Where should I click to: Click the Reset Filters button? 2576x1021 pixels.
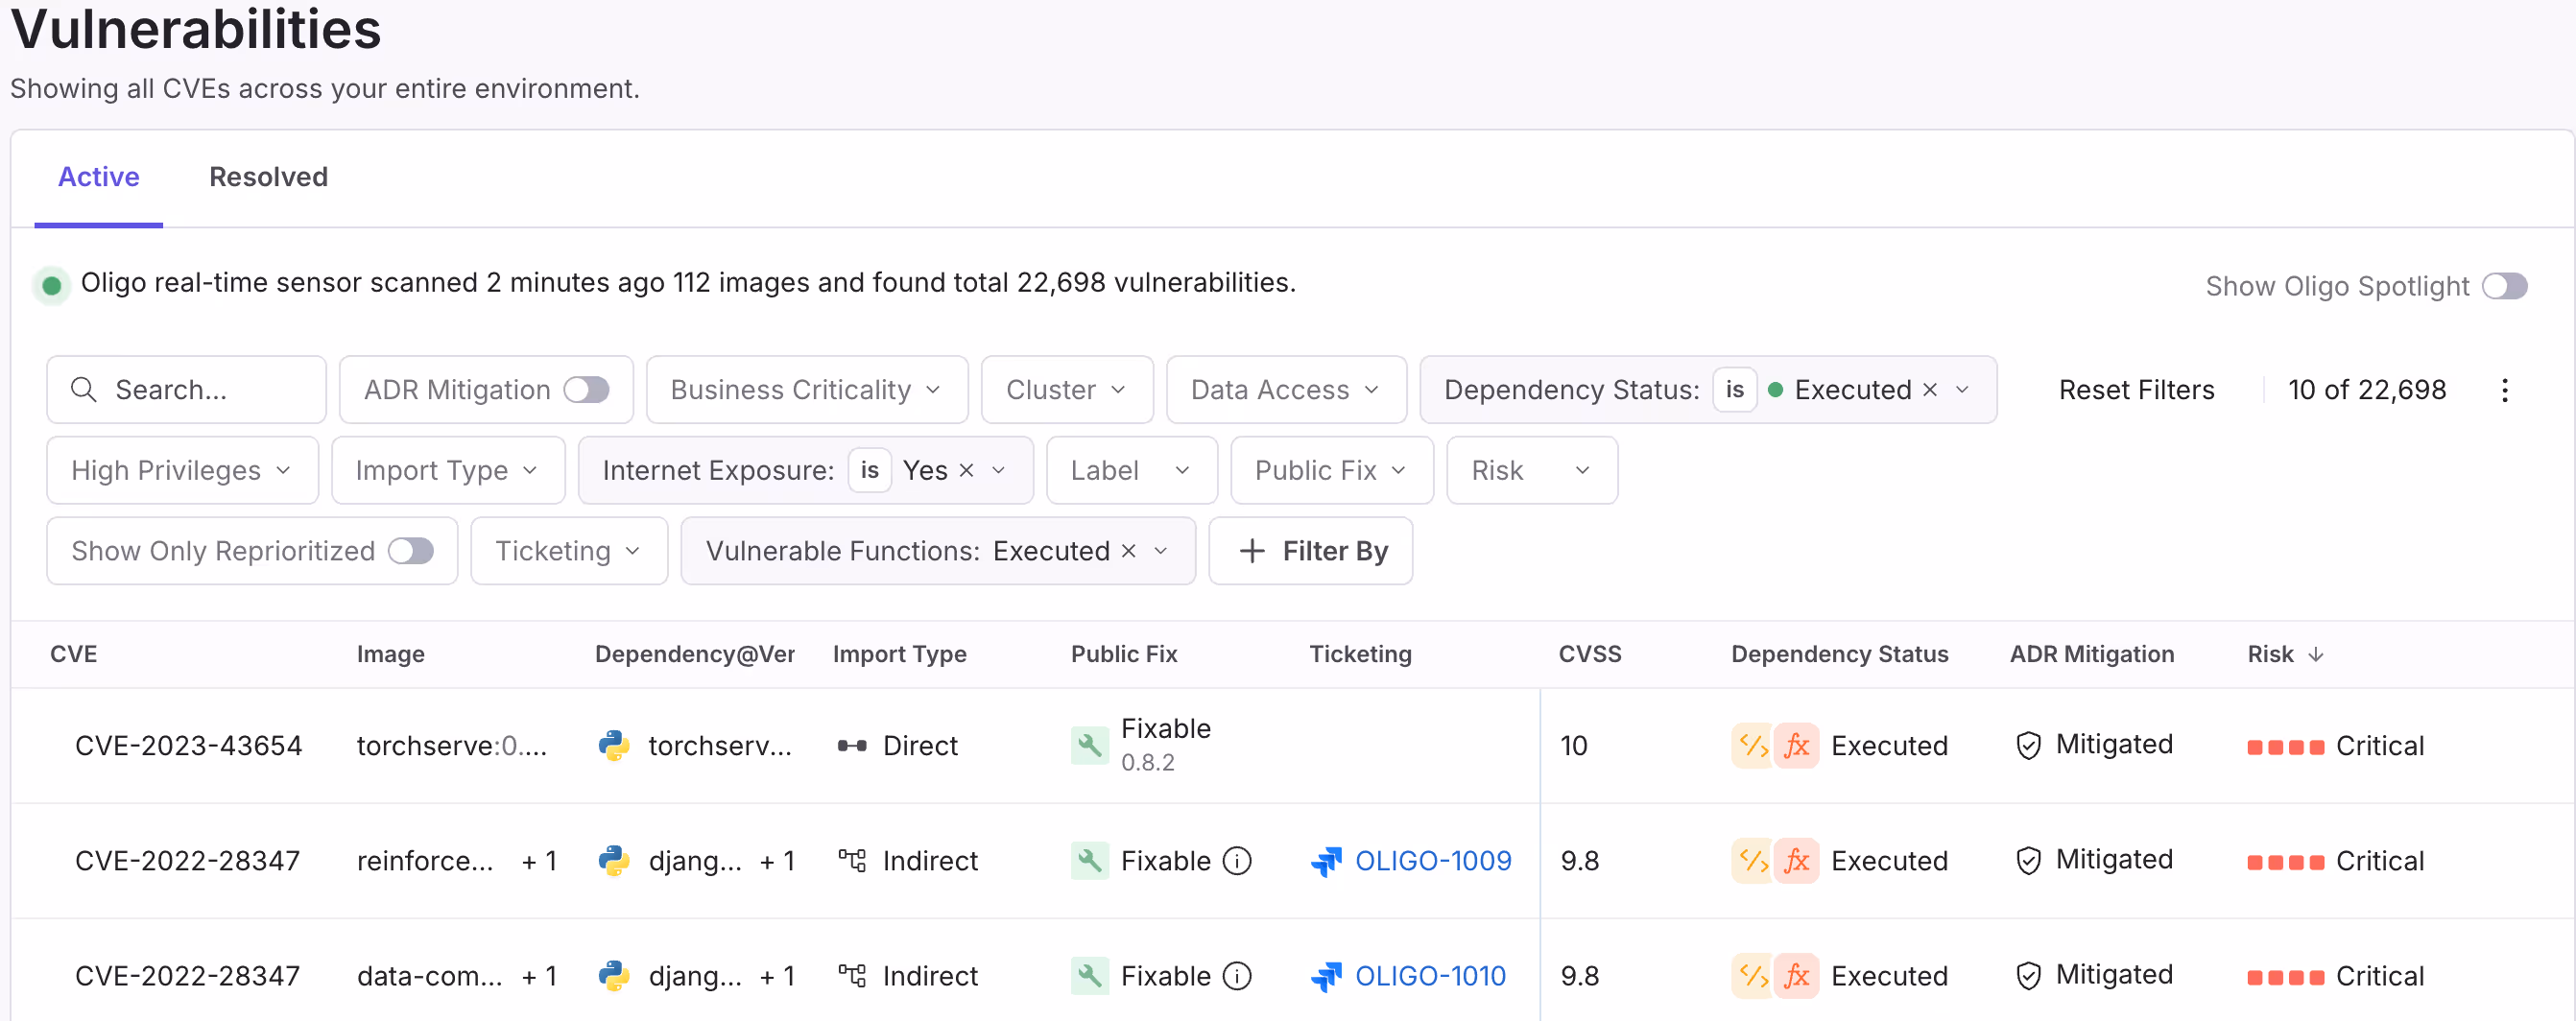(2136, 390)
